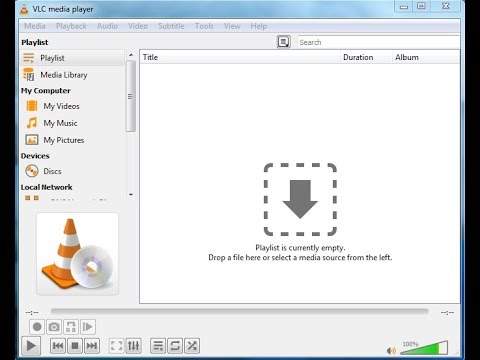The height and width of the screenshot is (360, 480).
Task: Sort playlist by Title column
Action: [x=241, y=57]
